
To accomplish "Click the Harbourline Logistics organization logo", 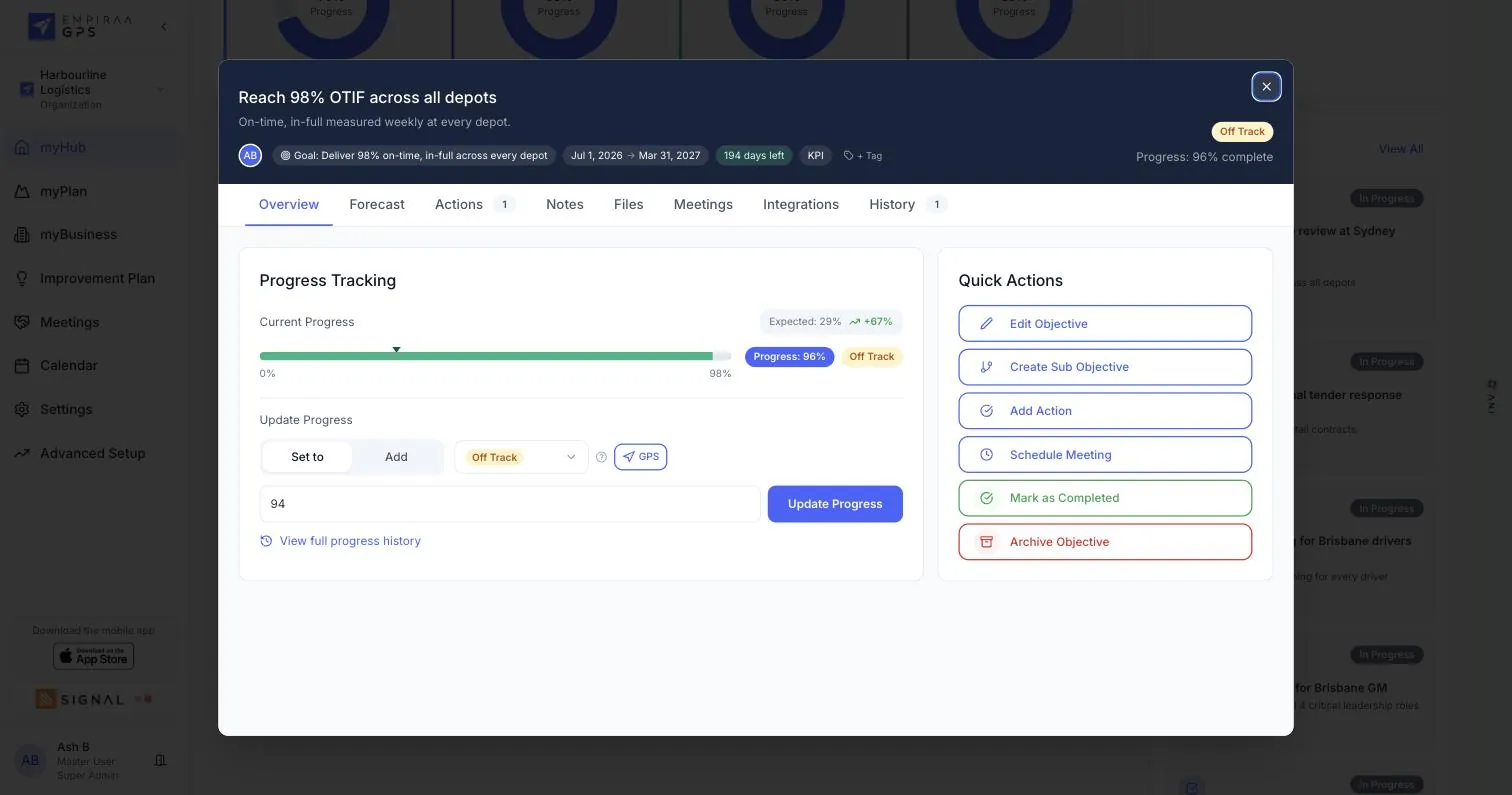I will 27,90.
